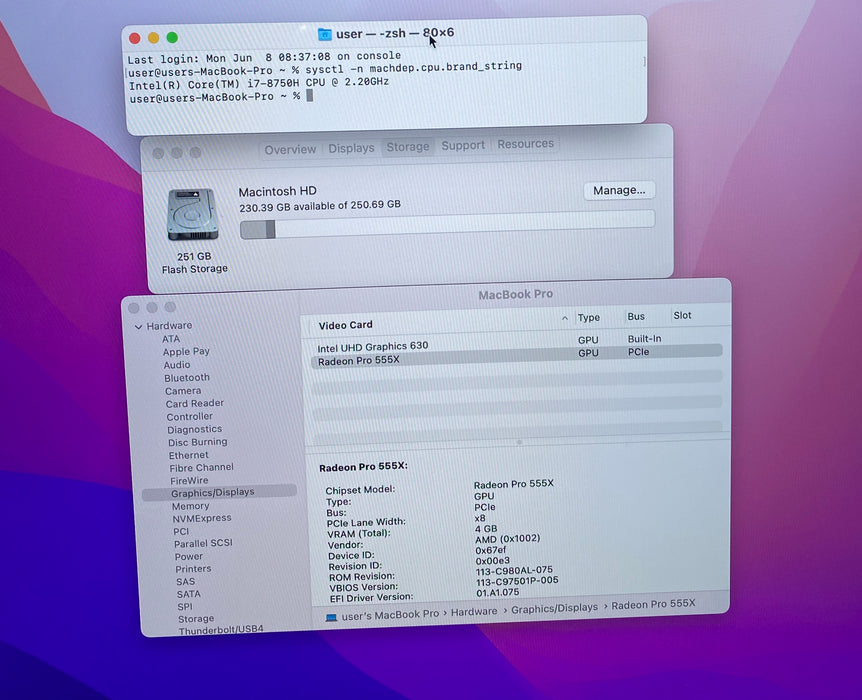Click the terminal prompt cursor
Viewport: 862px width, 700px height.
coord(310,96)
